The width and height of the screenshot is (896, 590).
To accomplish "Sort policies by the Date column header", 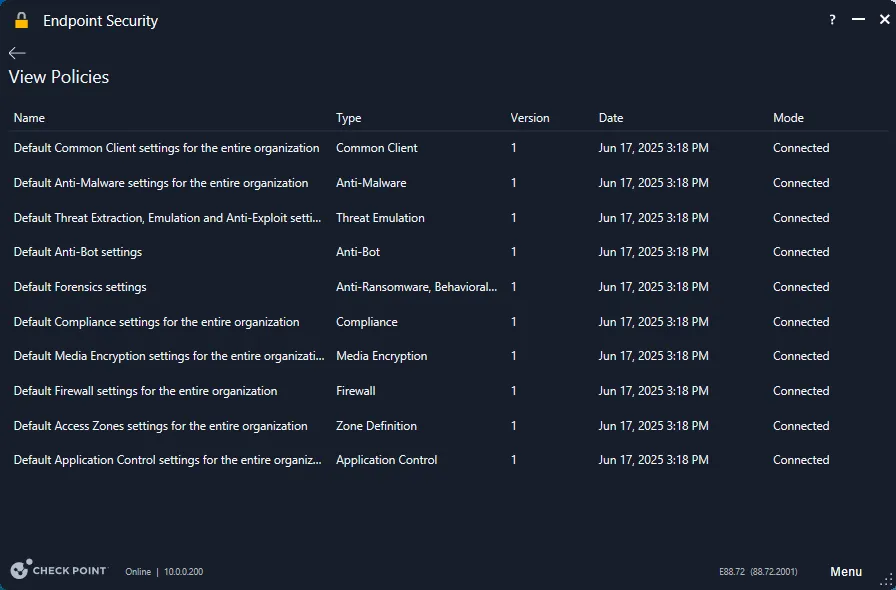I will pyautogui.click(x=611, y=117).
